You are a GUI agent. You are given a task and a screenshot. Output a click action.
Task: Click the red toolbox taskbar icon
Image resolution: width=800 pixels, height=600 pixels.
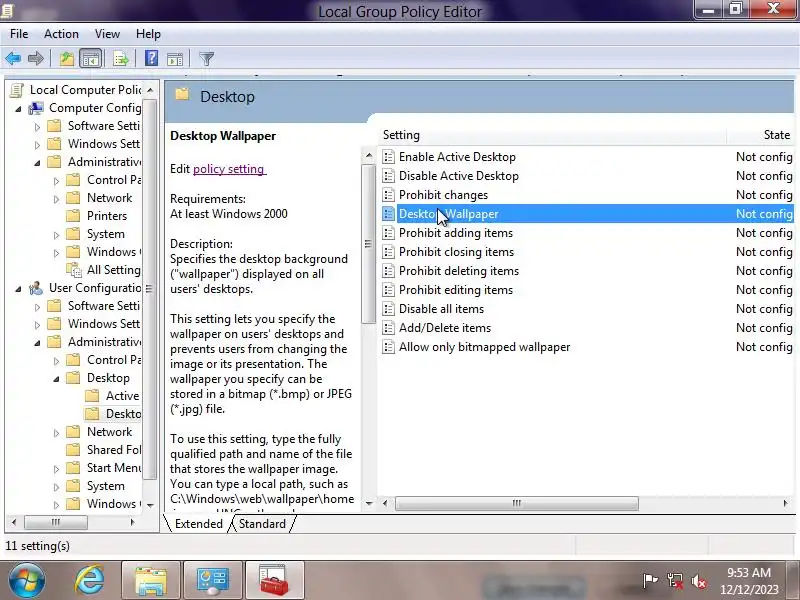(274, 581)
